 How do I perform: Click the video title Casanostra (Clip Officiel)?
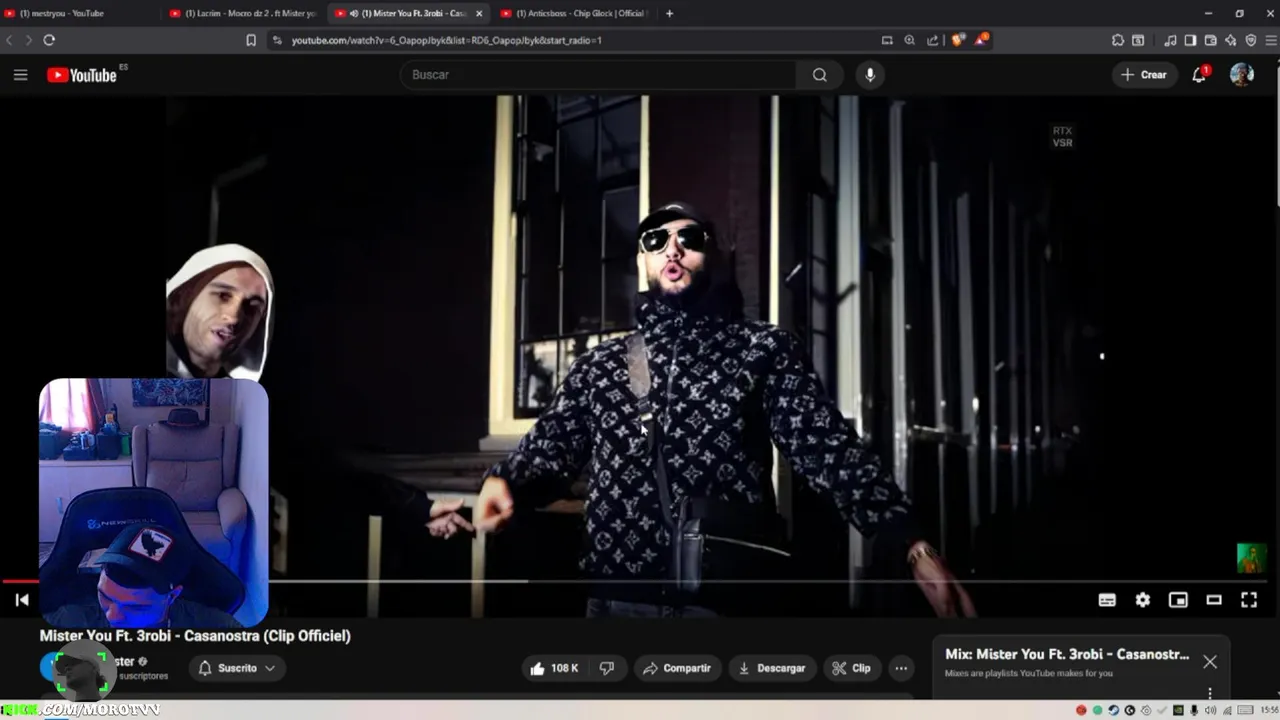tap(195, 636)
